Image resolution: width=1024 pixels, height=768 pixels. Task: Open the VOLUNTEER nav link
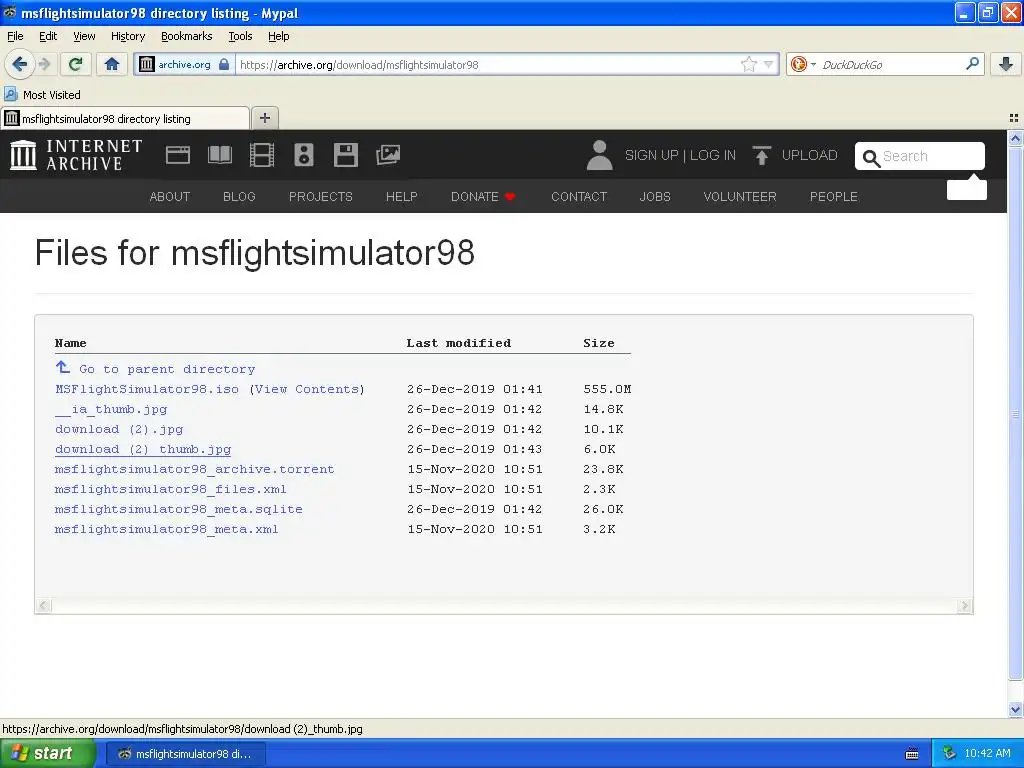point(740,197)
